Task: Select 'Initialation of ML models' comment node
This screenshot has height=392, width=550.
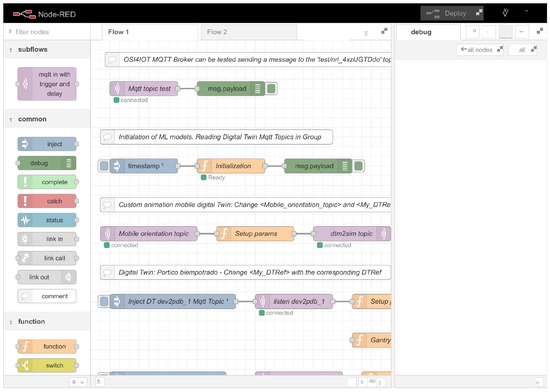Action: pos(216,137)
